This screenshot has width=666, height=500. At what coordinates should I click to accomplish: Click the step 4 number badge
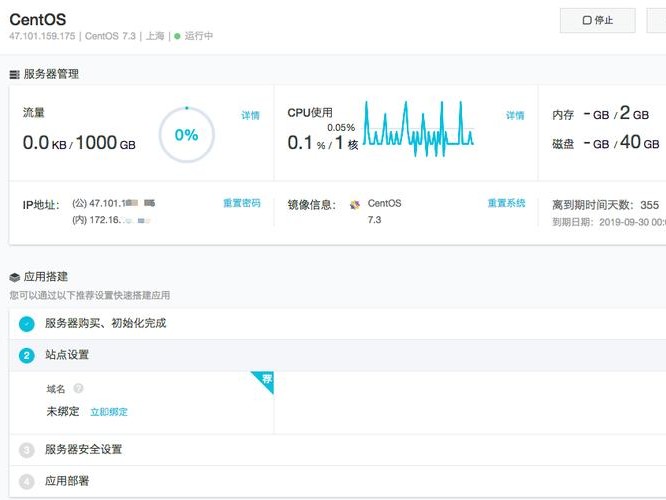pos(27,482)
